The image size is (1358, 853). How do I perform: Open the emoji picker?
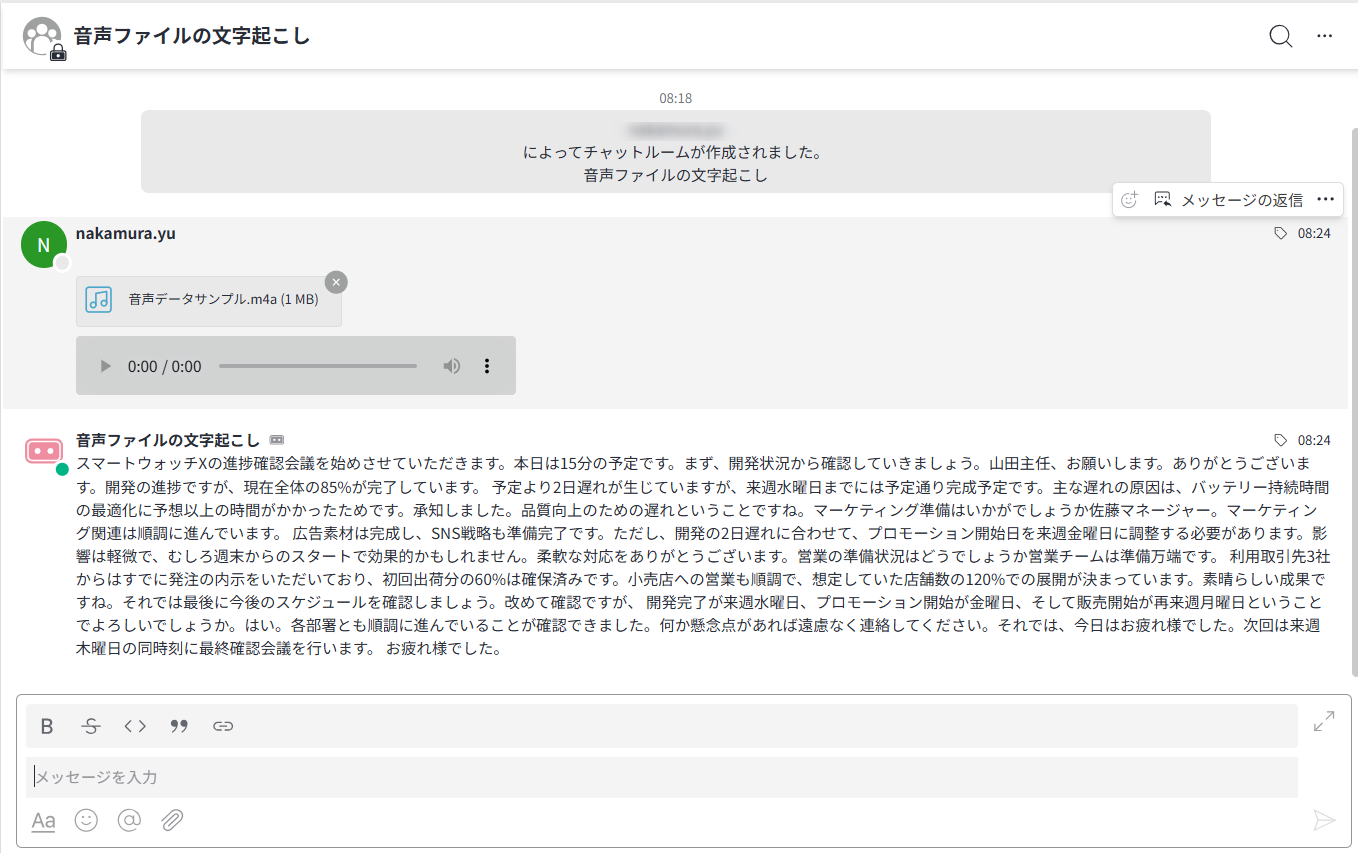point(87,821)
